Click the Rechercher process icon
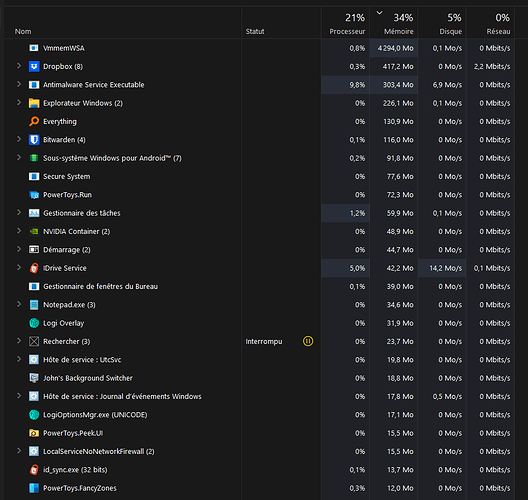The height and width of the screenshot is (500, 528). (x=34, y=341)
